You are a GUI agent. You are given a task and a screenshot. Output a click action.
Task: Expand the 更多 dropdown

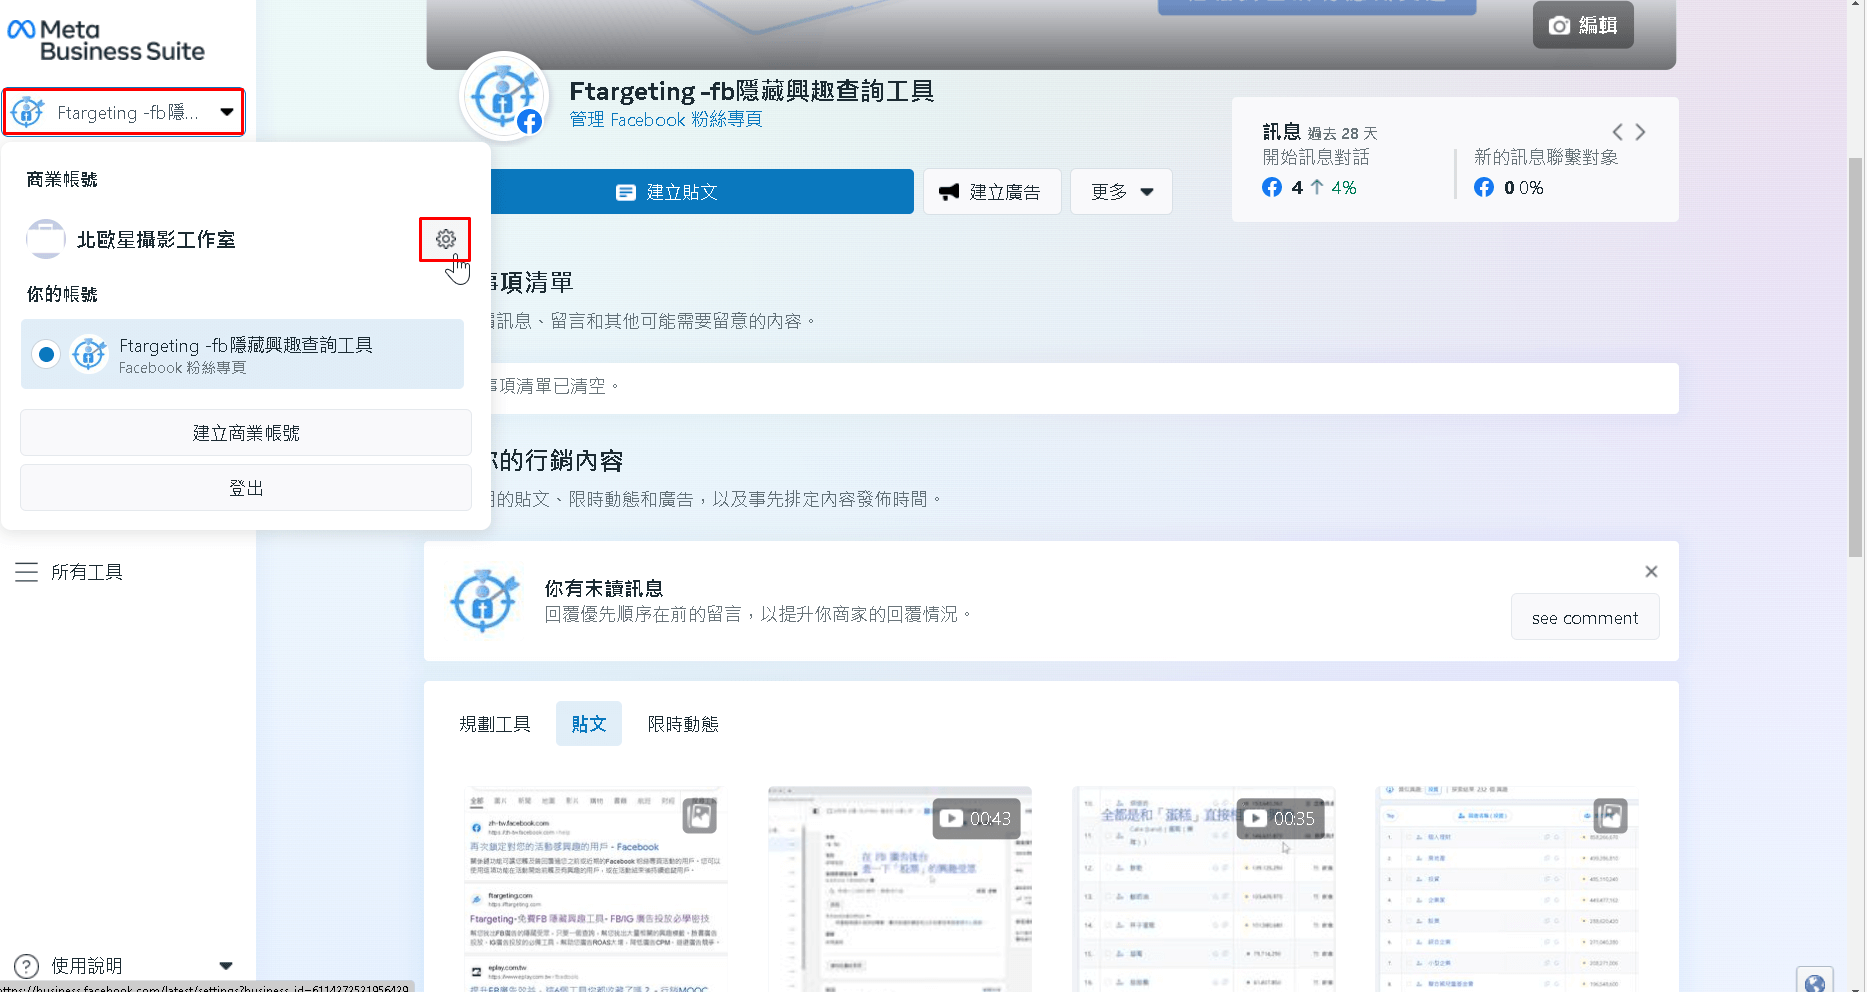pyautogui.click(x=1121, y=192)
